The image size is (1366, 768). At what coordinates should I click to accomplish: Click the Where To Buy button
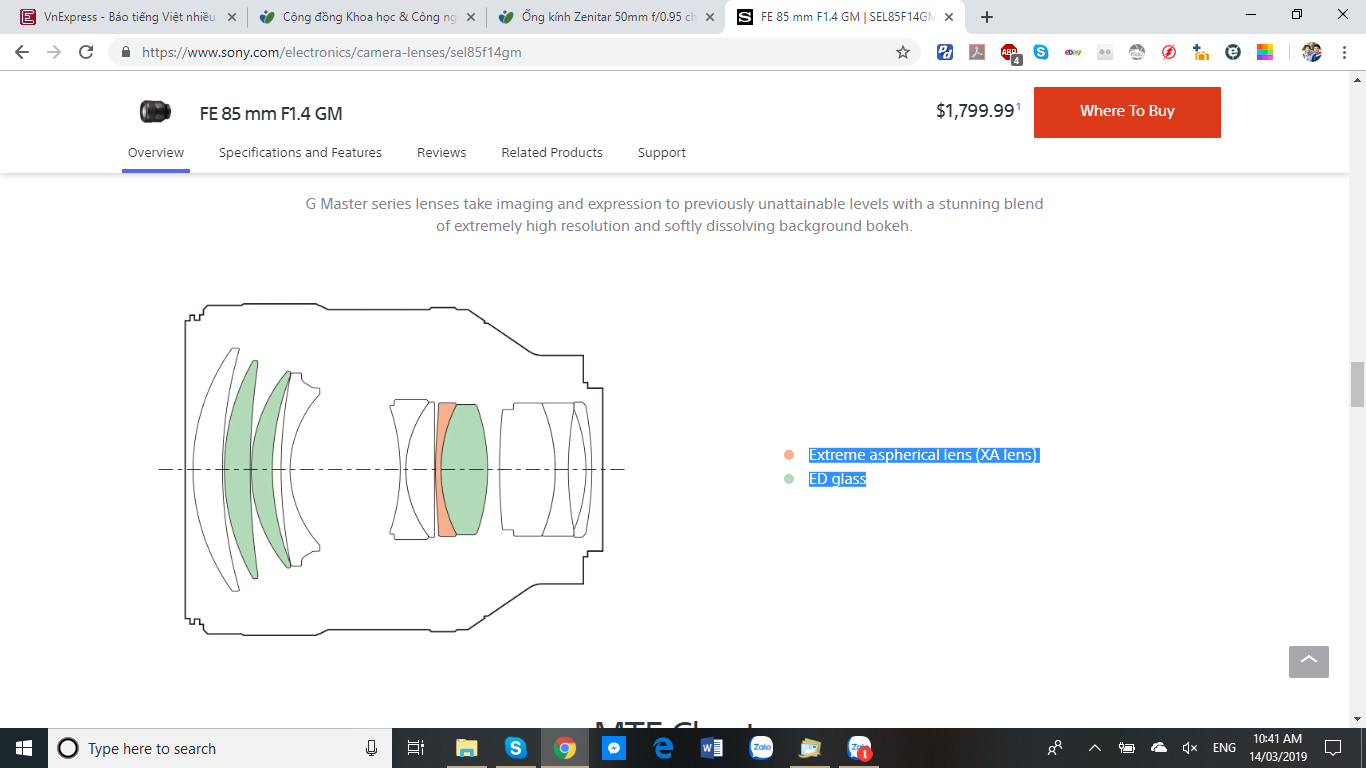tap(1127, 112)
